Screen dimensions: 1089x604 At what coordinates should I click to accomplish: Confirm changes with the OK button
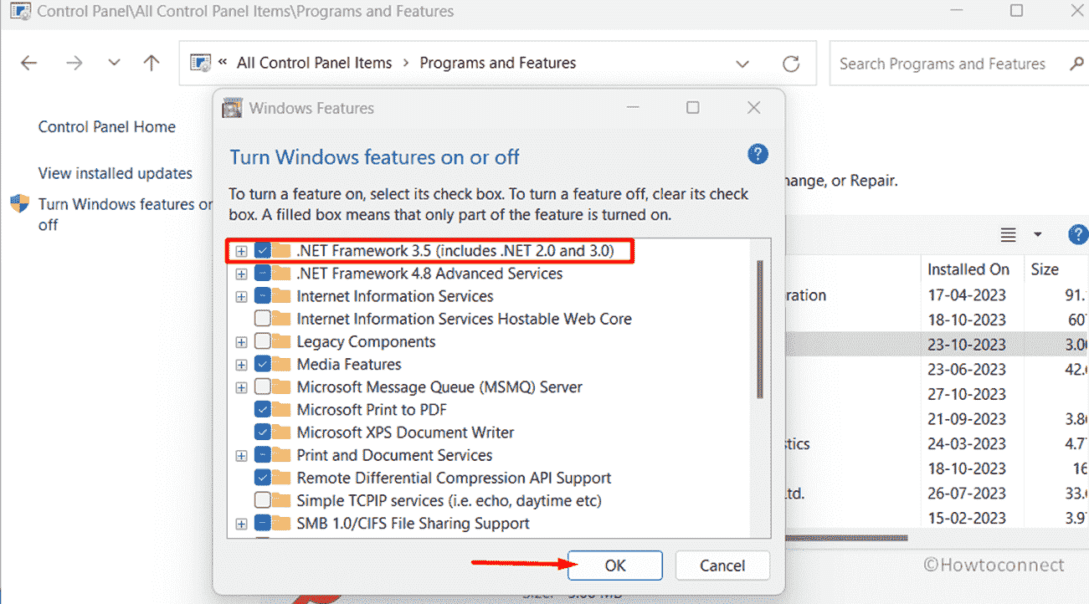615,565
